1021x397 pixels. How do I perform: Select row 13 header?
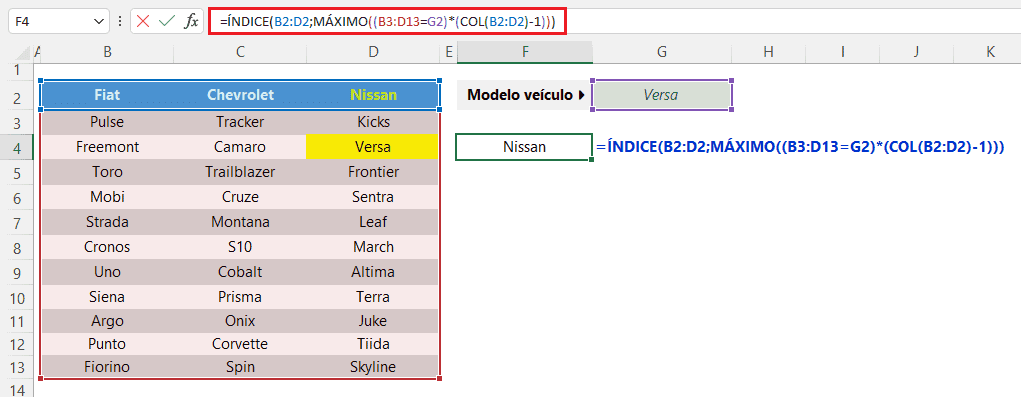(x=16, y=366)
